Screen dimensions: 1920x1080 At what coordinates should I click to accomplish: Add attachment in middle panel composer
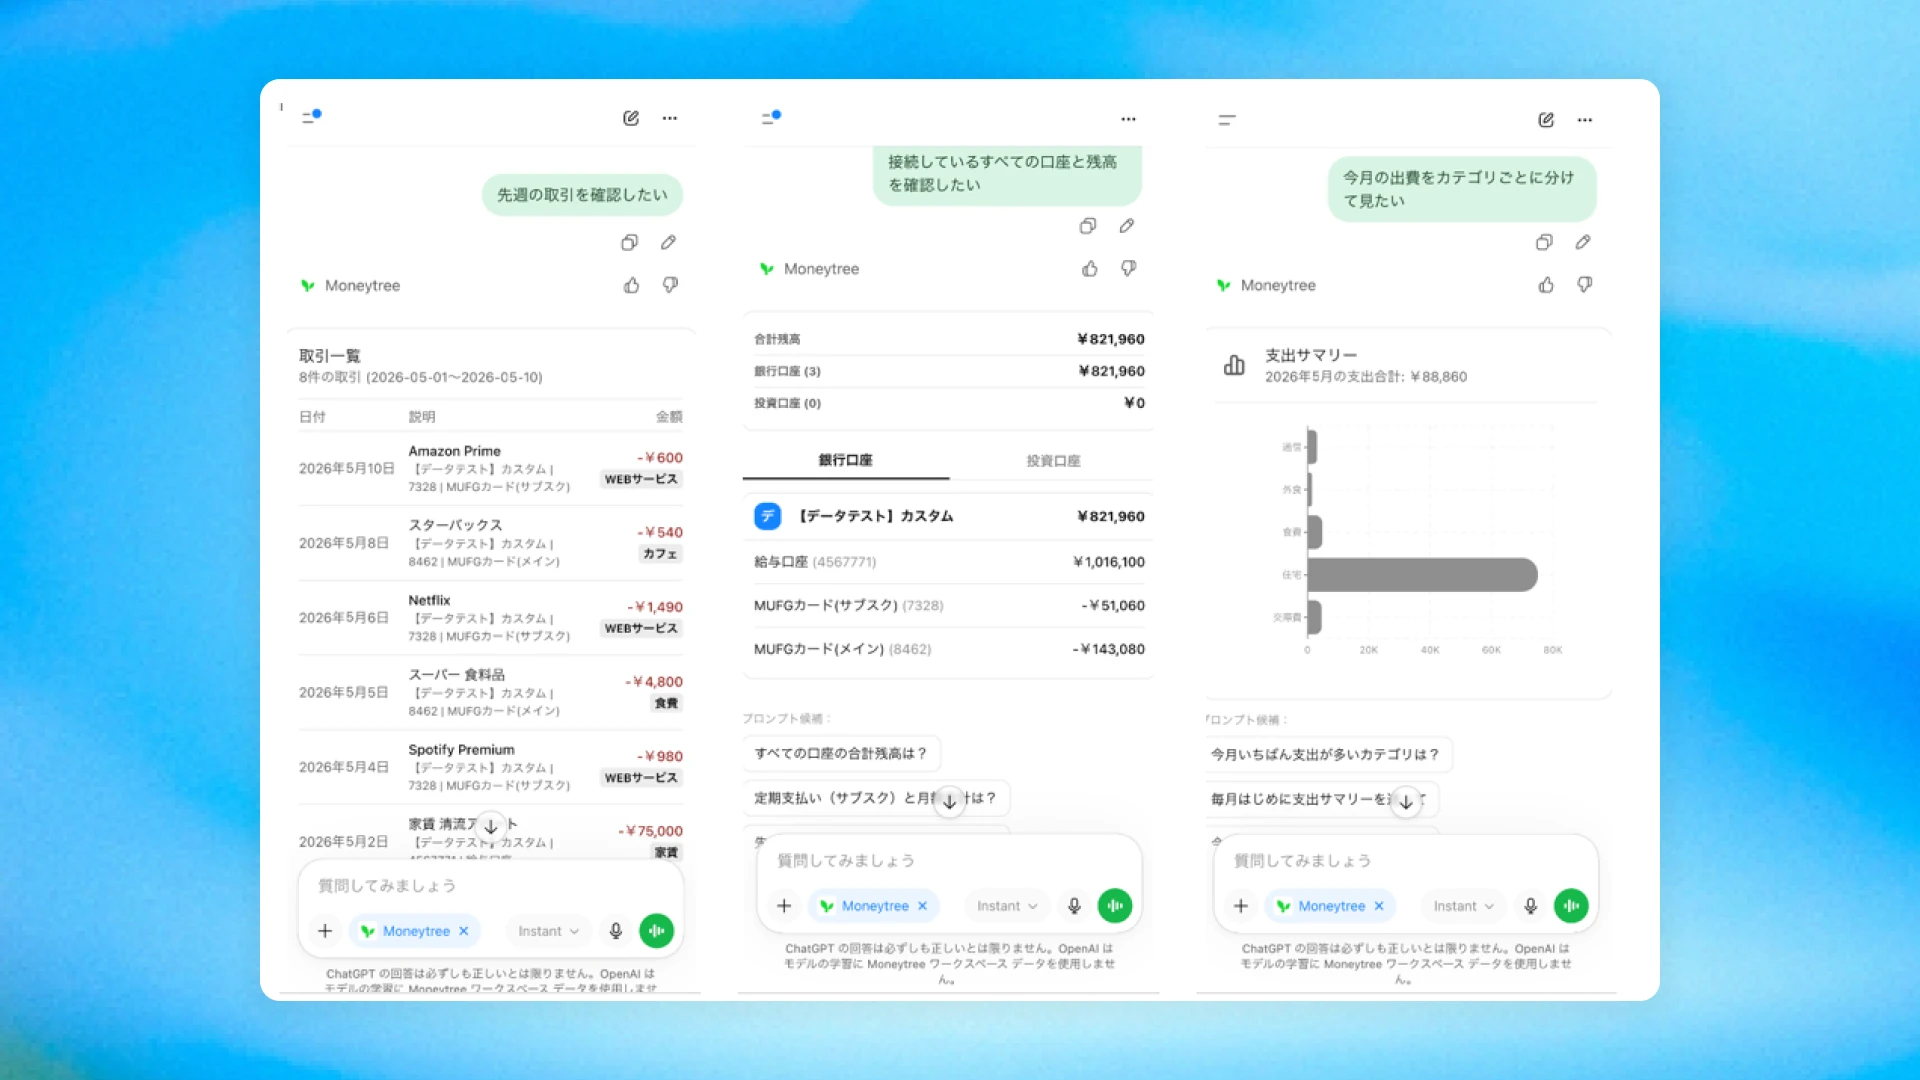784,906
